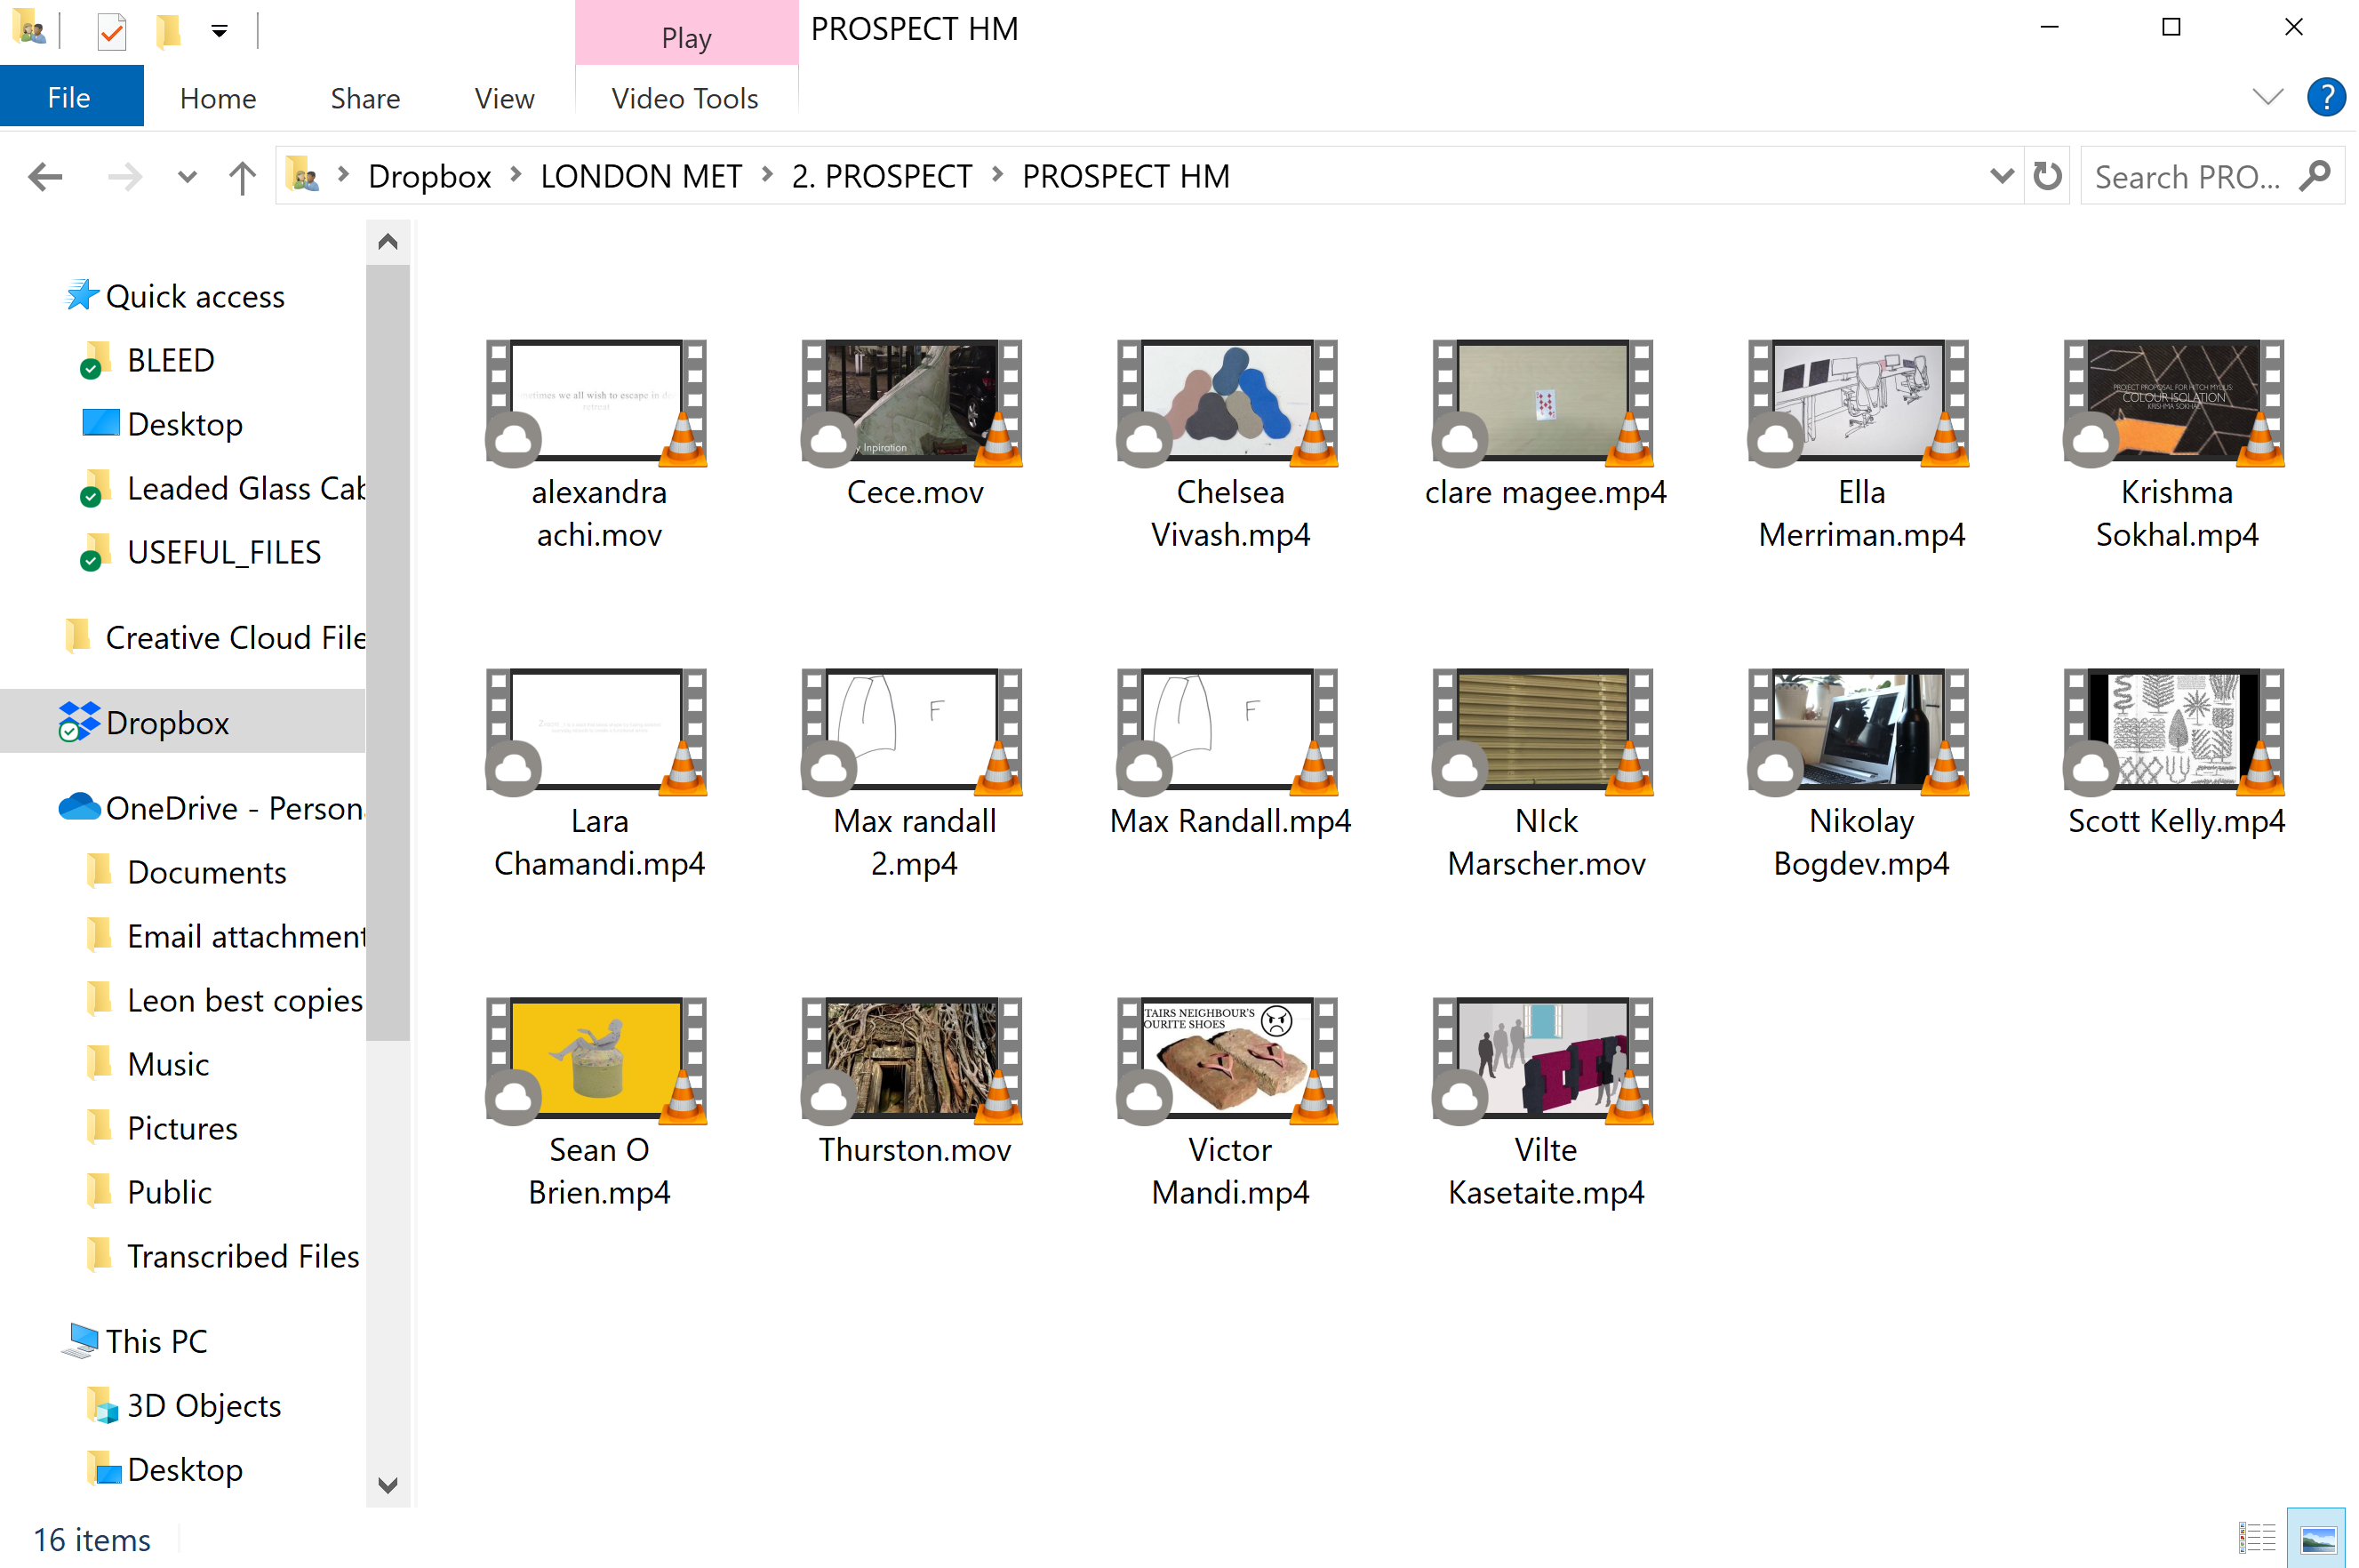
Task: Click the Up one level arrow
Action: coord(241,177)
